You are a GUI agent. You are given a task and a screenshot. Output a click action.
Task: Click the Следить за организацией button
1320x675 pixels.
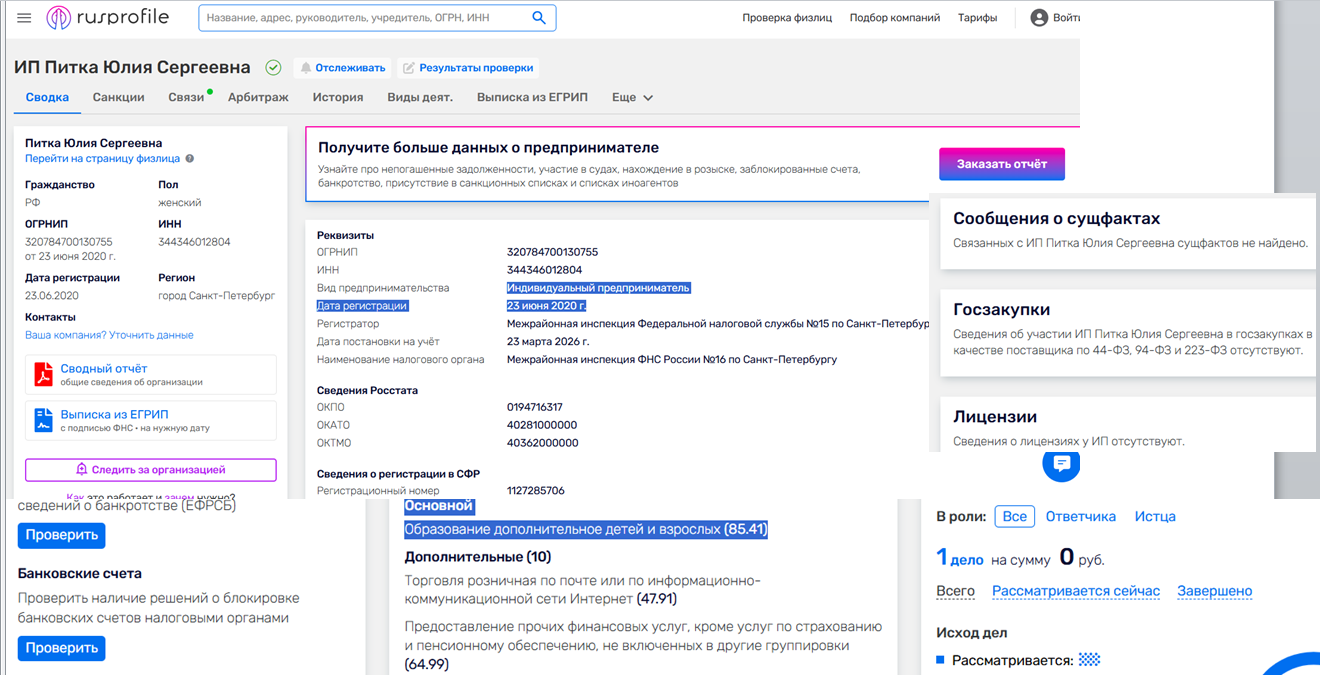151,470
